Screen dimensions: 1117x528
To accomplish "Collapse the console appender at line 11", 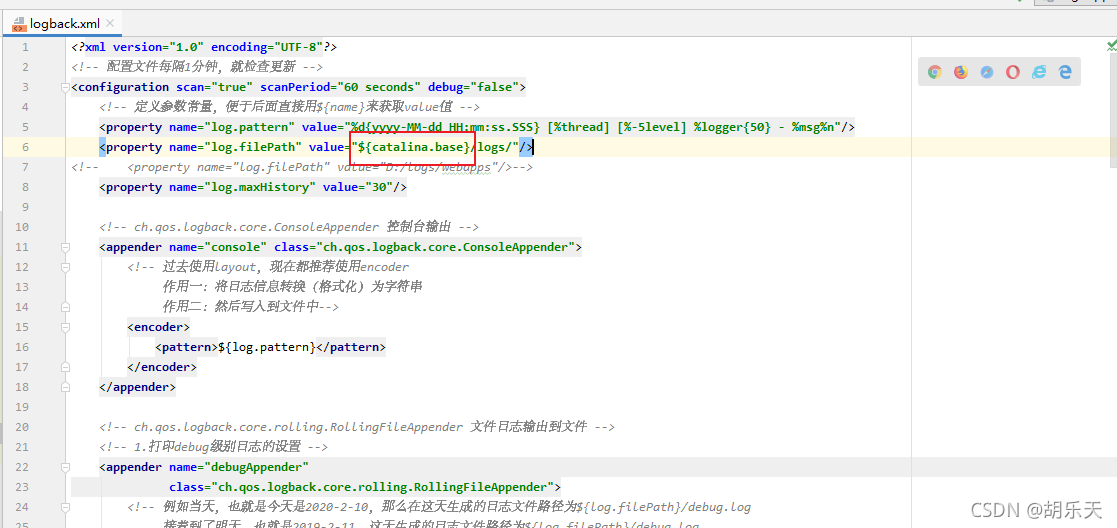I will tap(66, 247).
